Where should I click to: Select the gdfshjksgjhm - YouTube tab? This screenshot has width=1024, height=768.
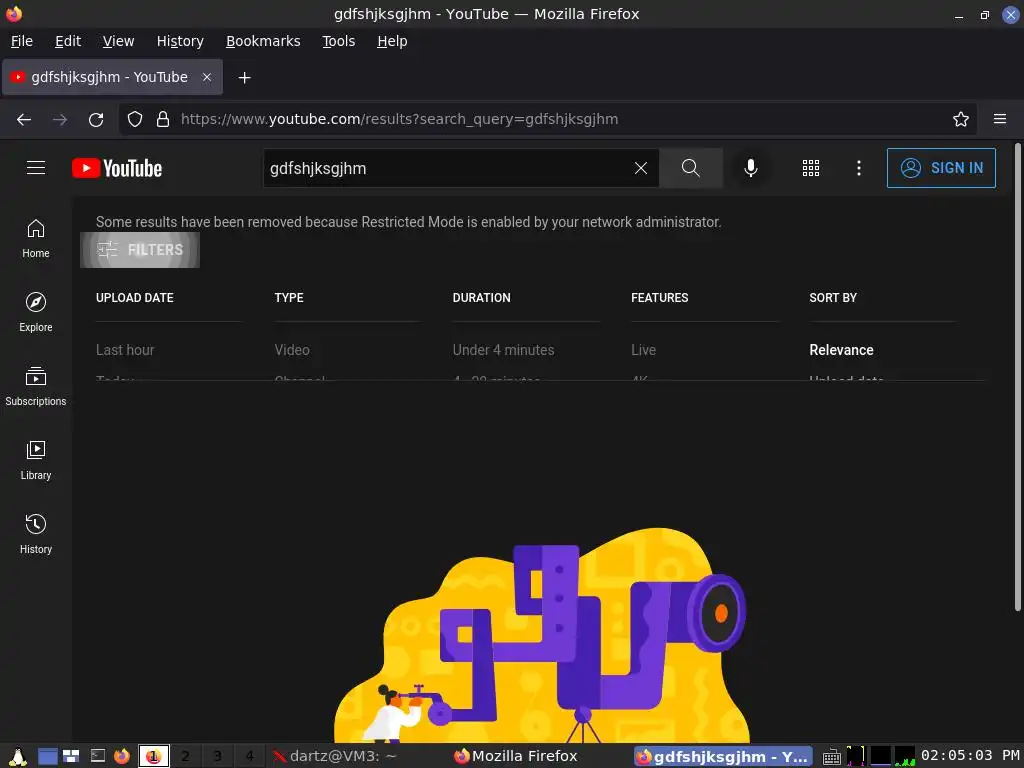(112, 77)
